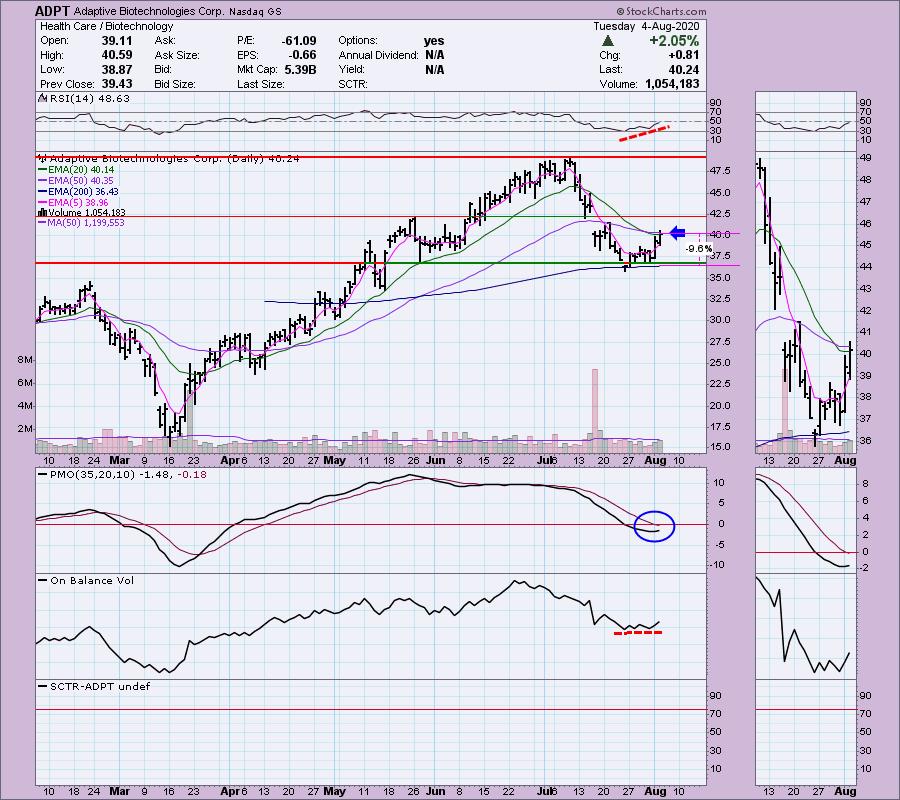Viewport: 900px width, 800px height.
Task: Click the Low price 38.87
Action: (117, 69)
